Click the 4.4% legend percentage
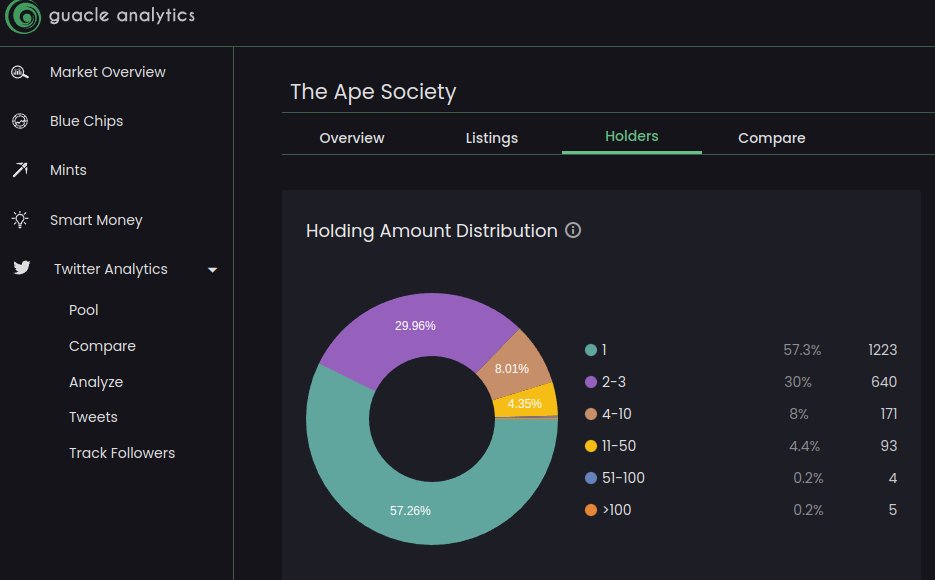 [804, 446]
